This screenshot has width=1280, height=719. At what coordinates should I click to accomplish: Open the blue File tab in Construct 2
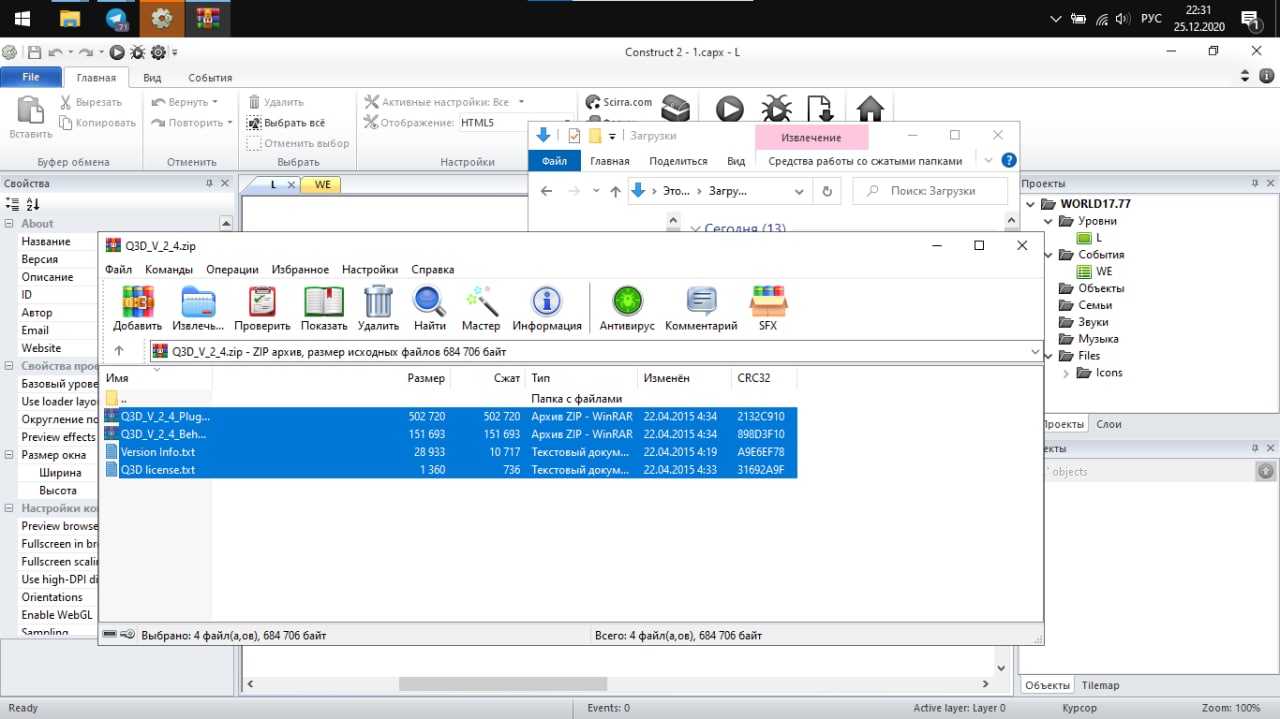click(31, 77)
